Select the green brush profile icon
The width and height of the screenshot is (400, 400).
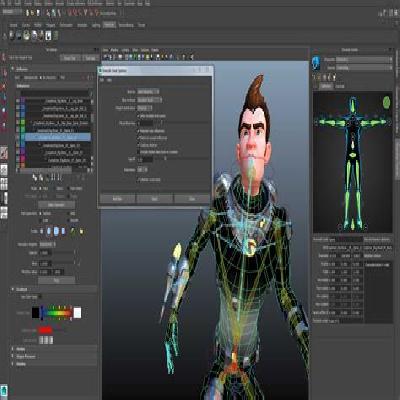point(73,231)
